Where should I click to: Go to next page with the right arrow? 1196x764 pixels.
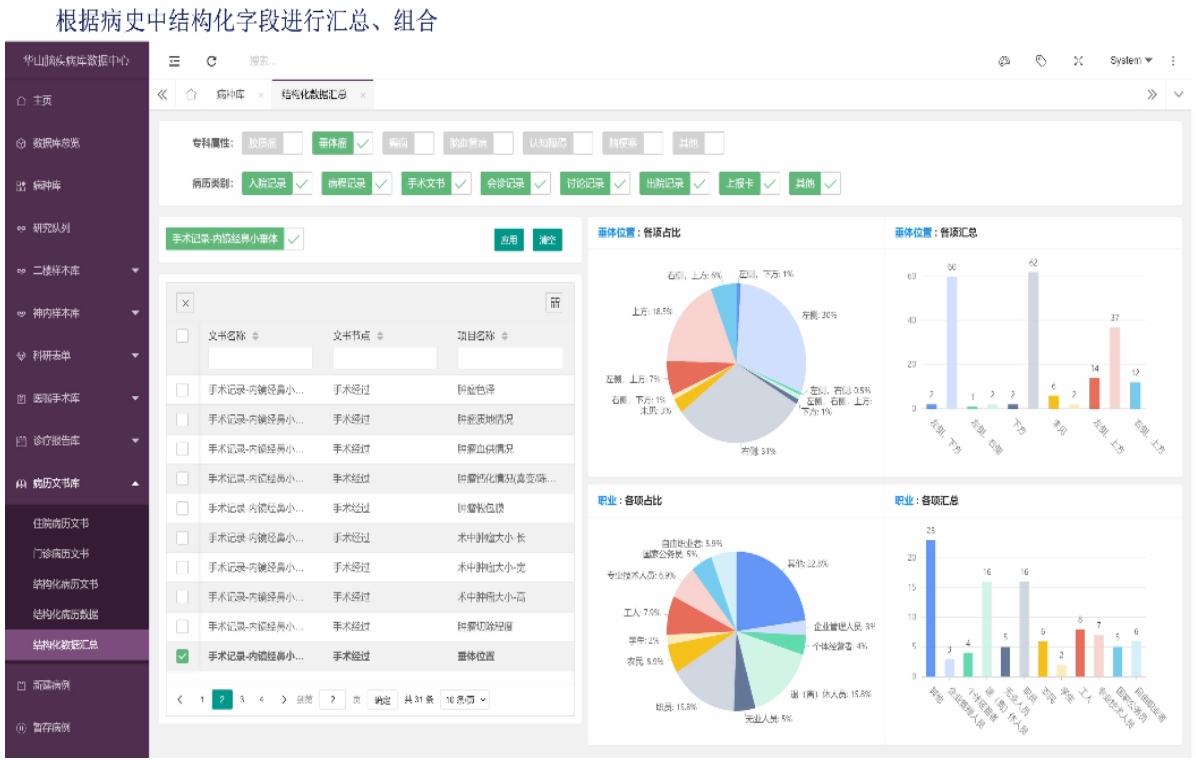coord(284,700)
